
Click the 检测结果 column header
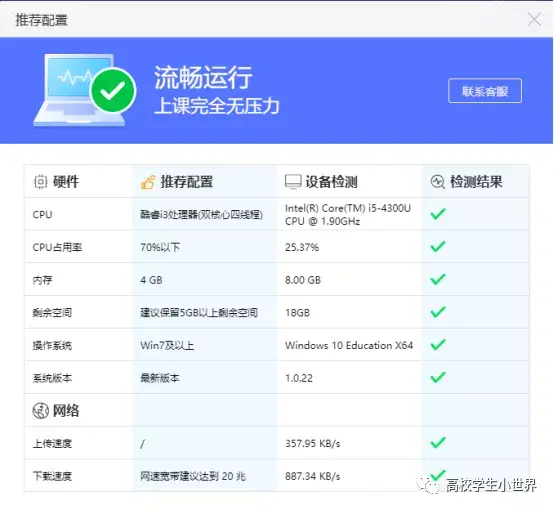(476, 182)
